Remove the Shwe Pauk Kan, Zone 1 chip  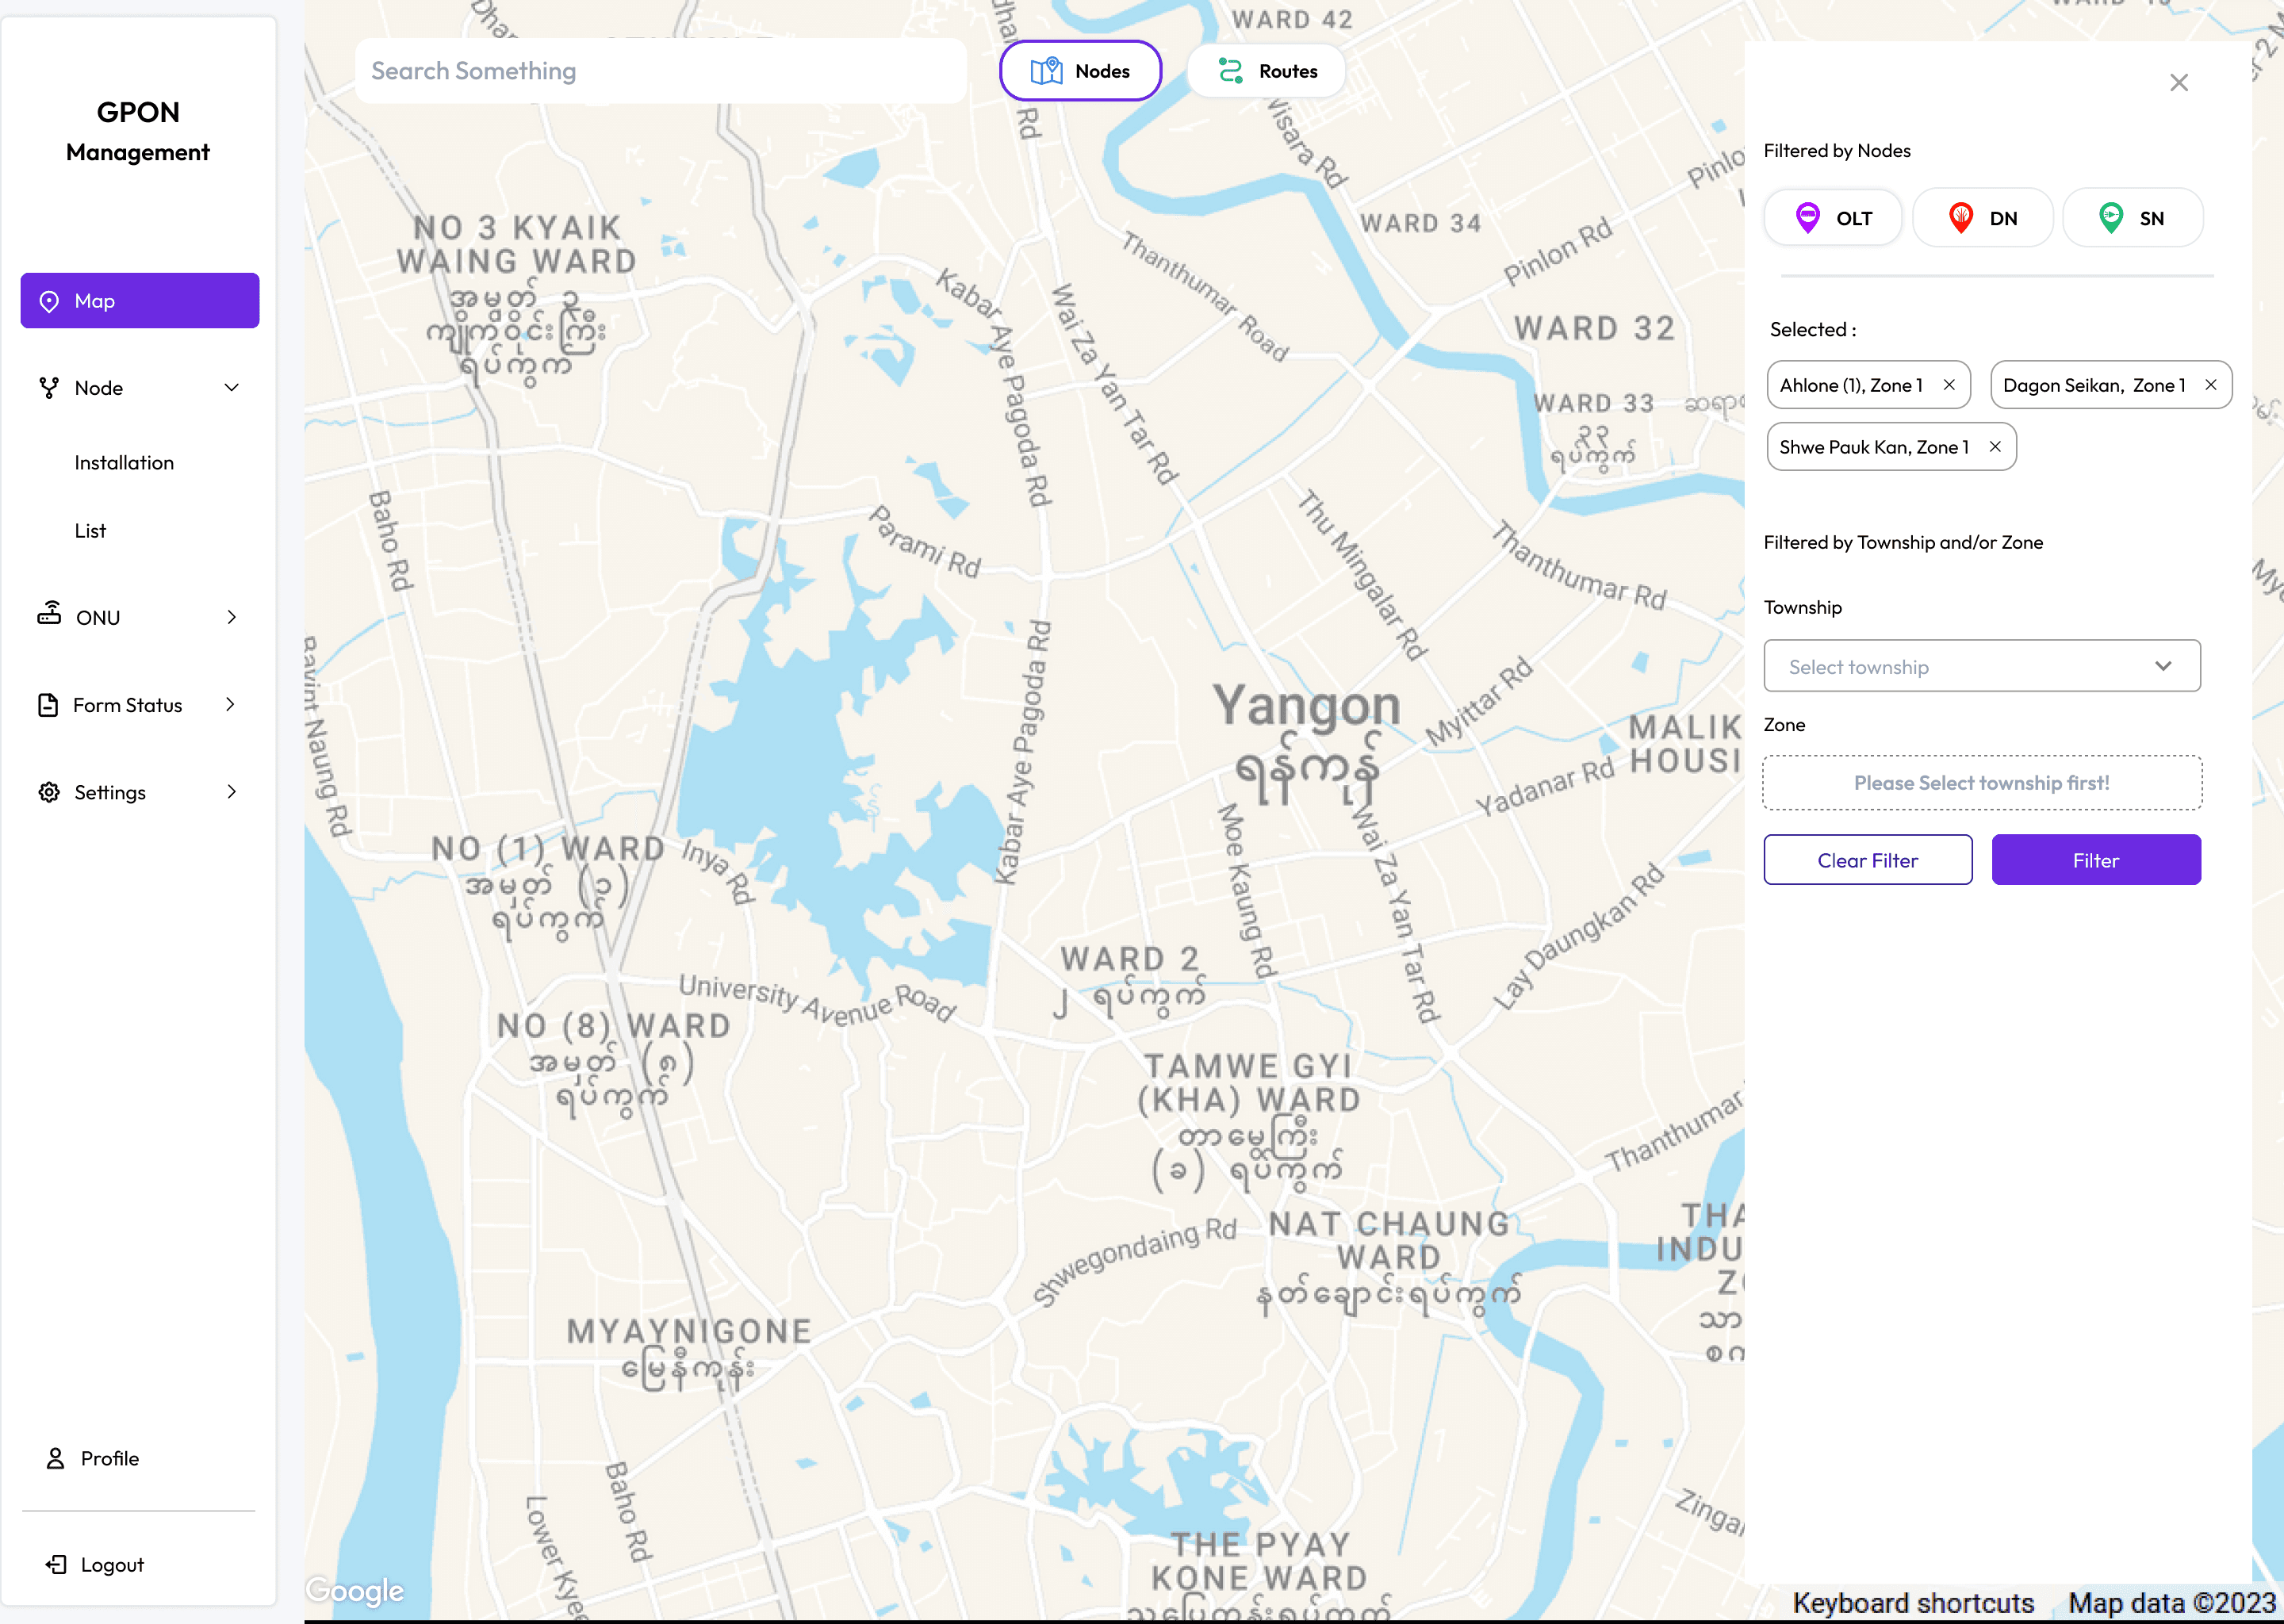point(1995,447)
